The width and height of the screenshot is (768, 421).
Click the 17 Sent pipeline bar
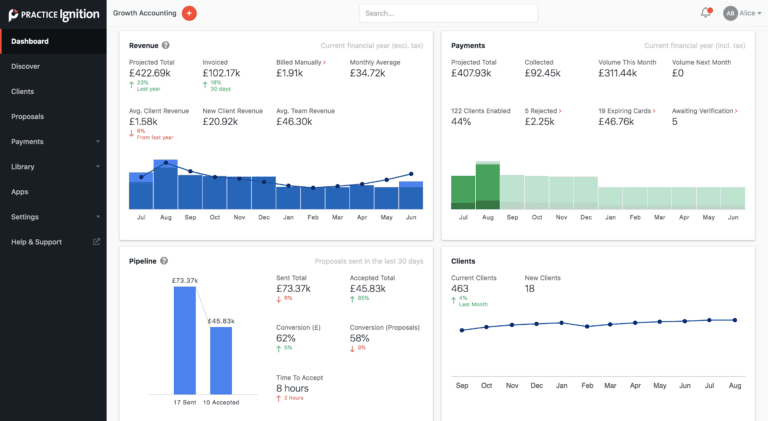(185, 341)
